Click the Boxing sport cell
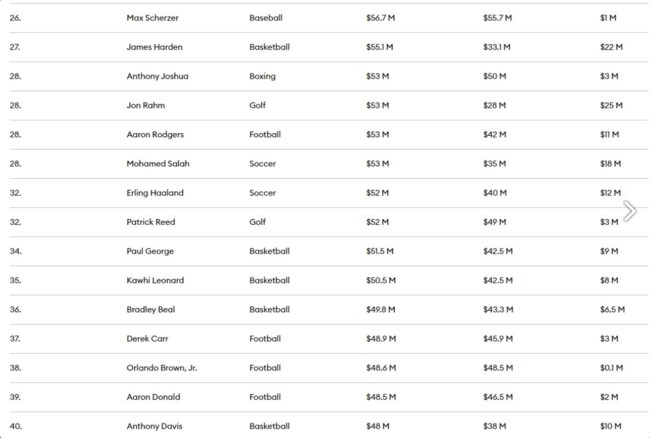This screenshot has height=438, width=650. pos(262,76)
